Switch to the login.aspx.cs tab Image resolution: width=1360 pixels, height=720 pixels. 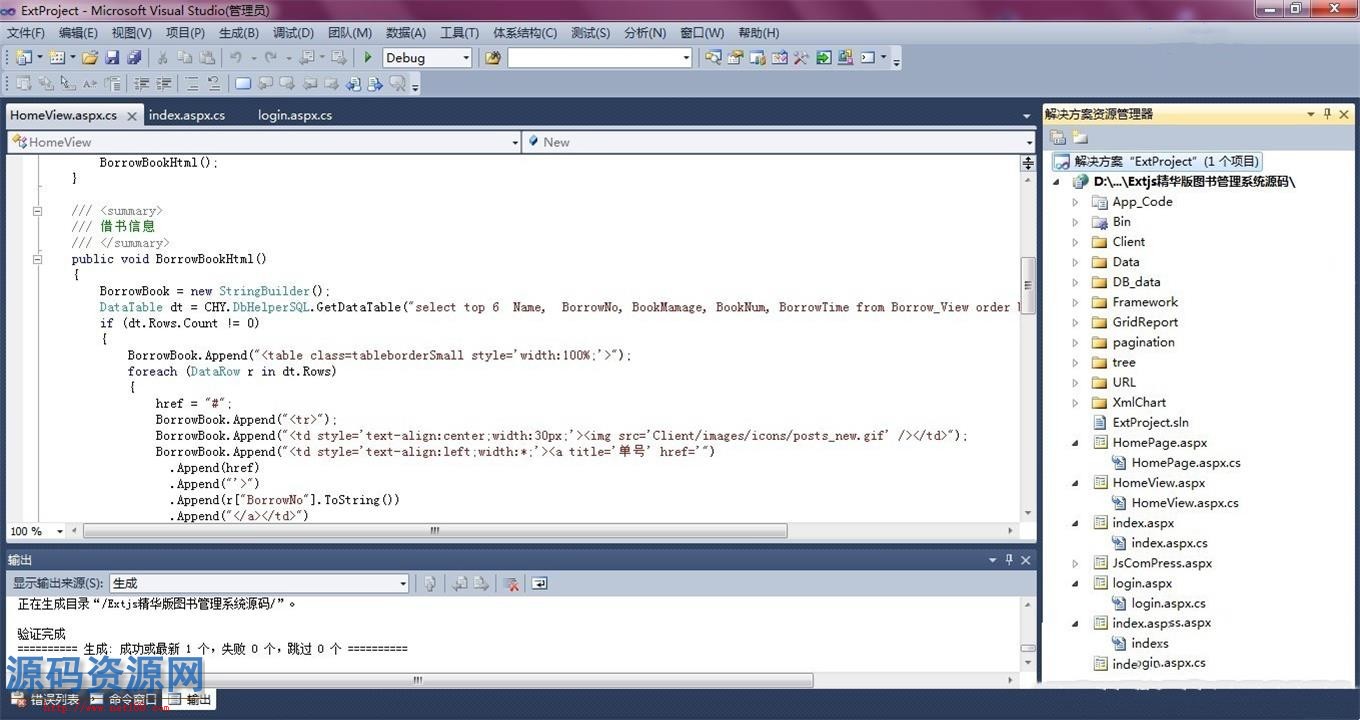(x=295, y=115)
